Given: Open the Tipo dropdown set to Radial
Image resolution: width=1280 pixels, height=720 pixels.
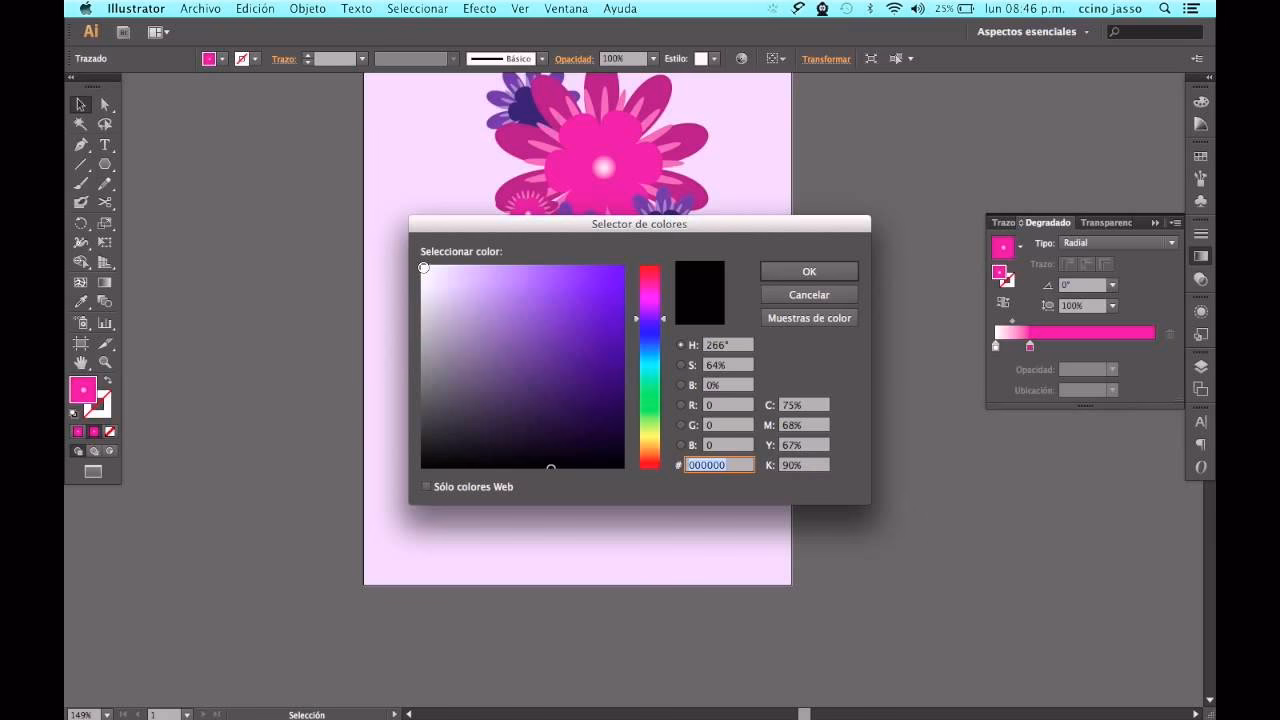Looking at the screenshot, I should click(x=1116, y=242).
